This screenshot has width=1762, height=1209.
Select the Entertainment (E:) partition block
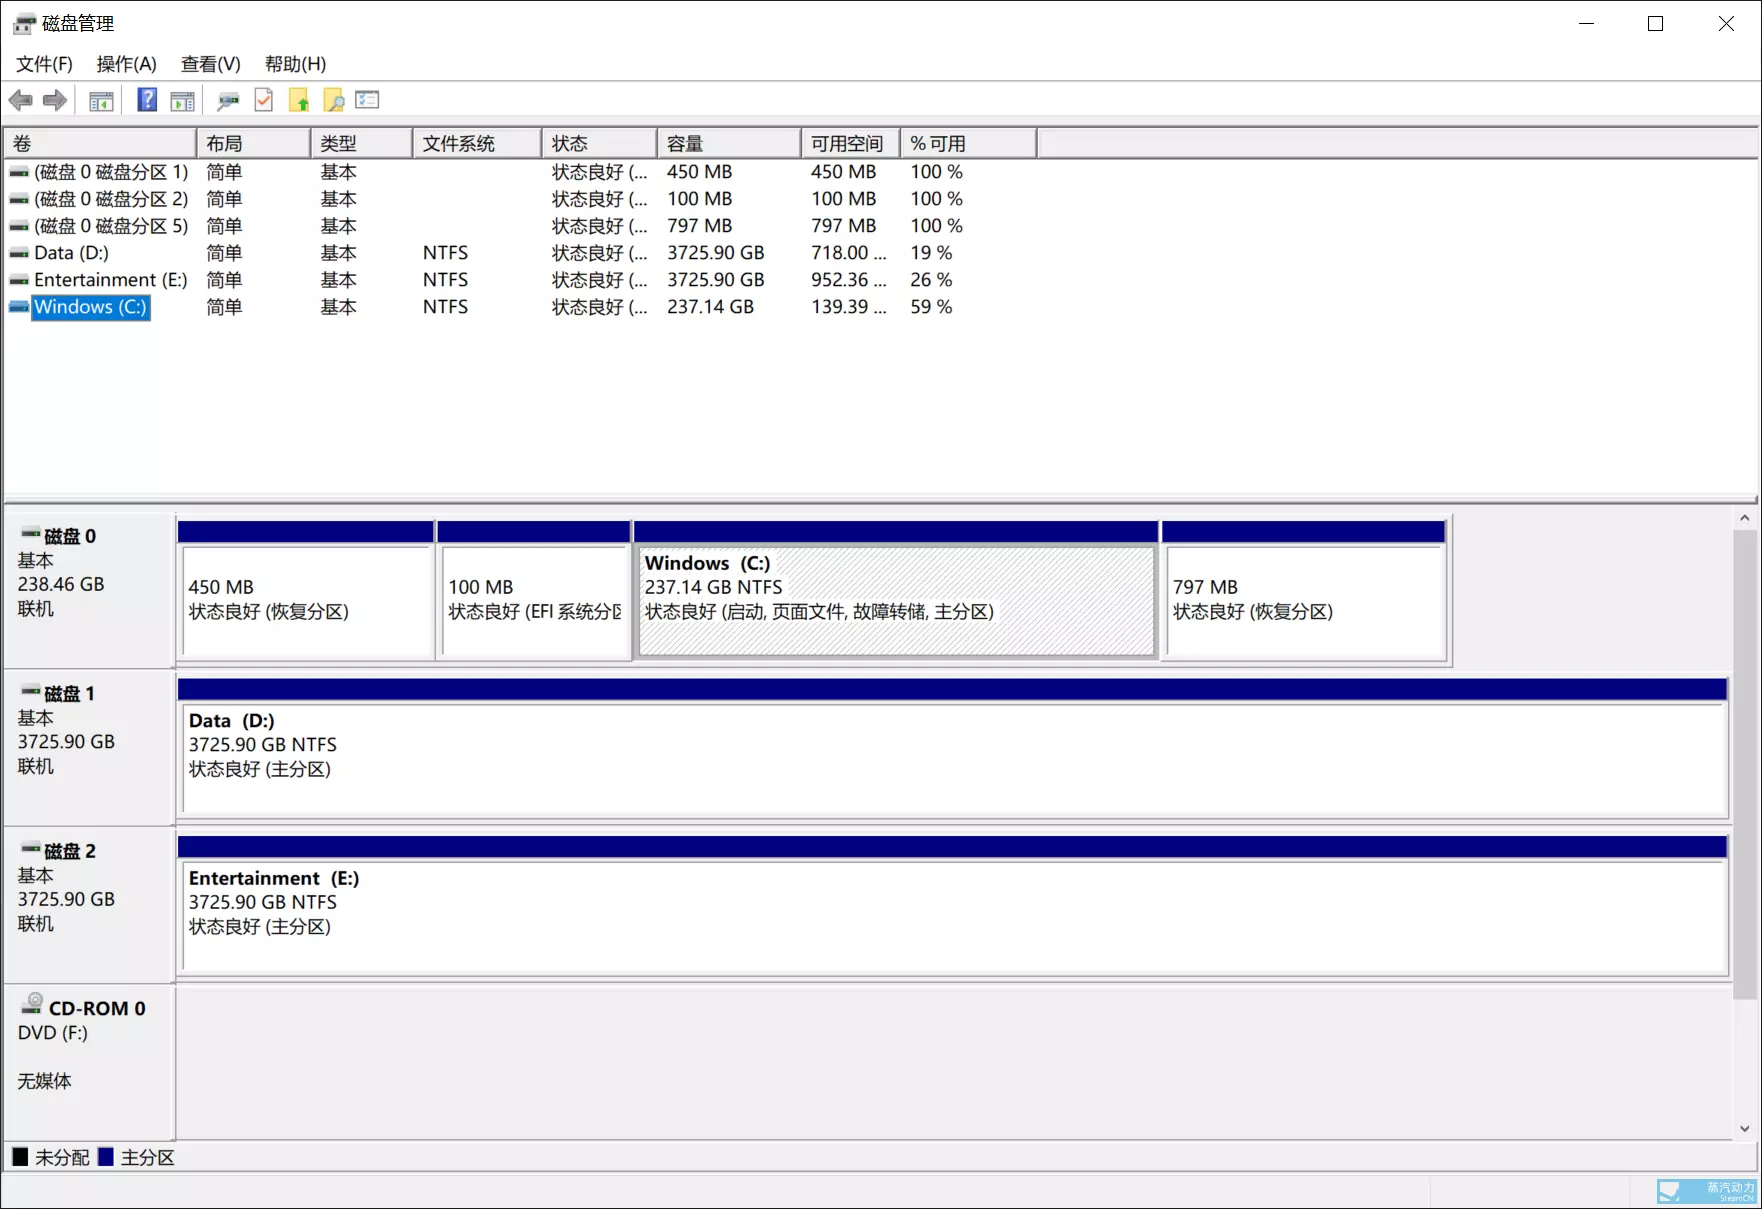(x=953, y=906)
